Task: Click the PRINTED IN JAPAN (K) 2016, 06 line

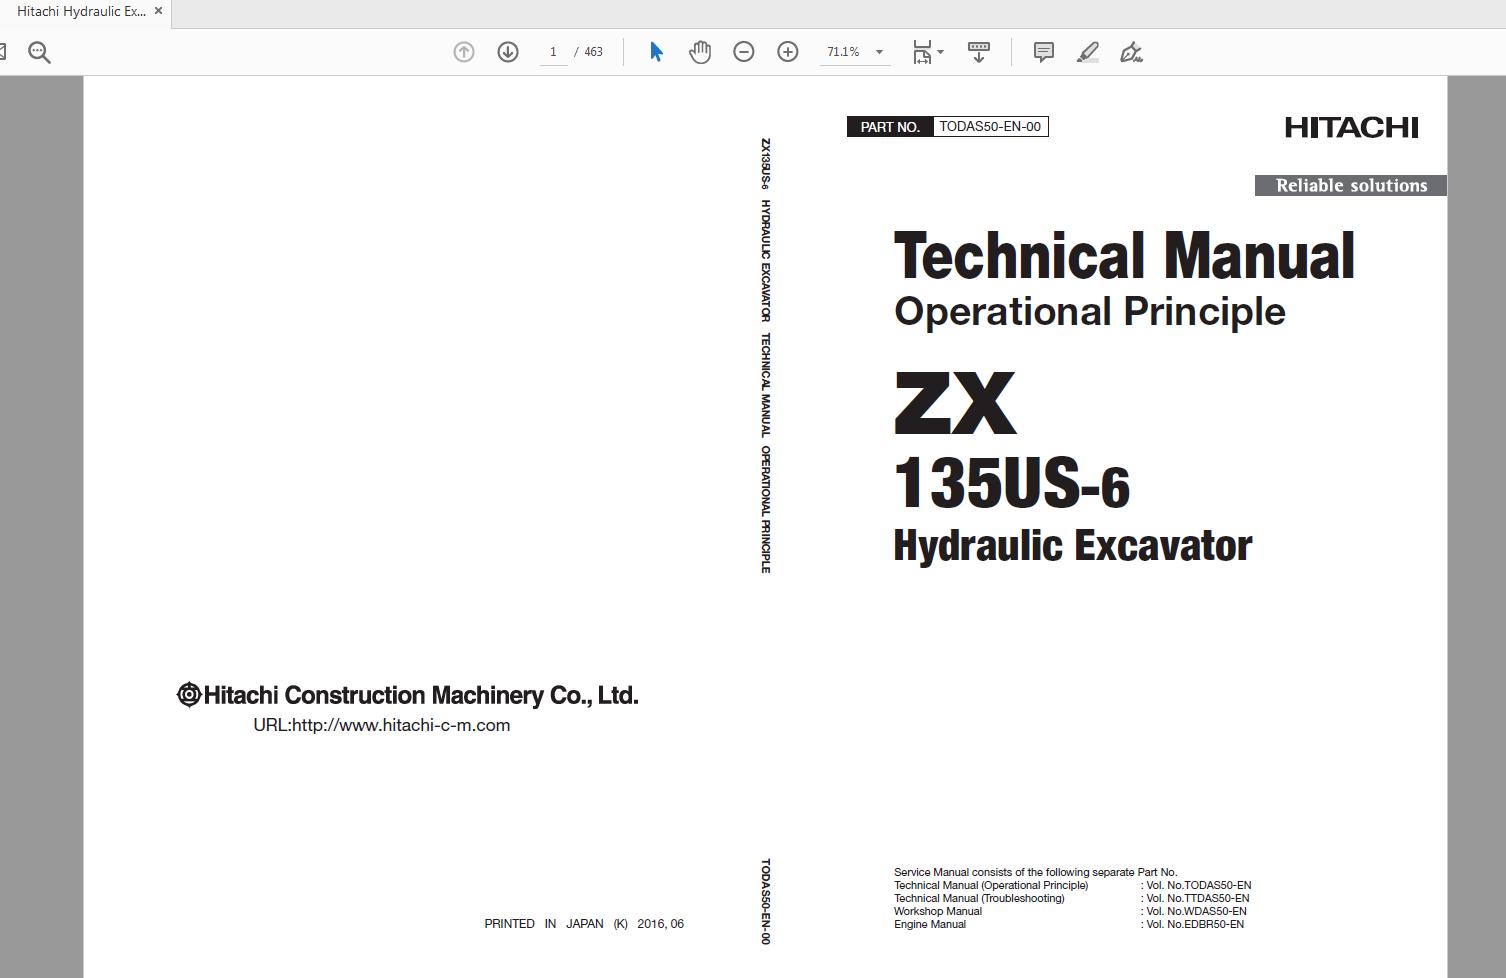Action: (x=584, y=924)
